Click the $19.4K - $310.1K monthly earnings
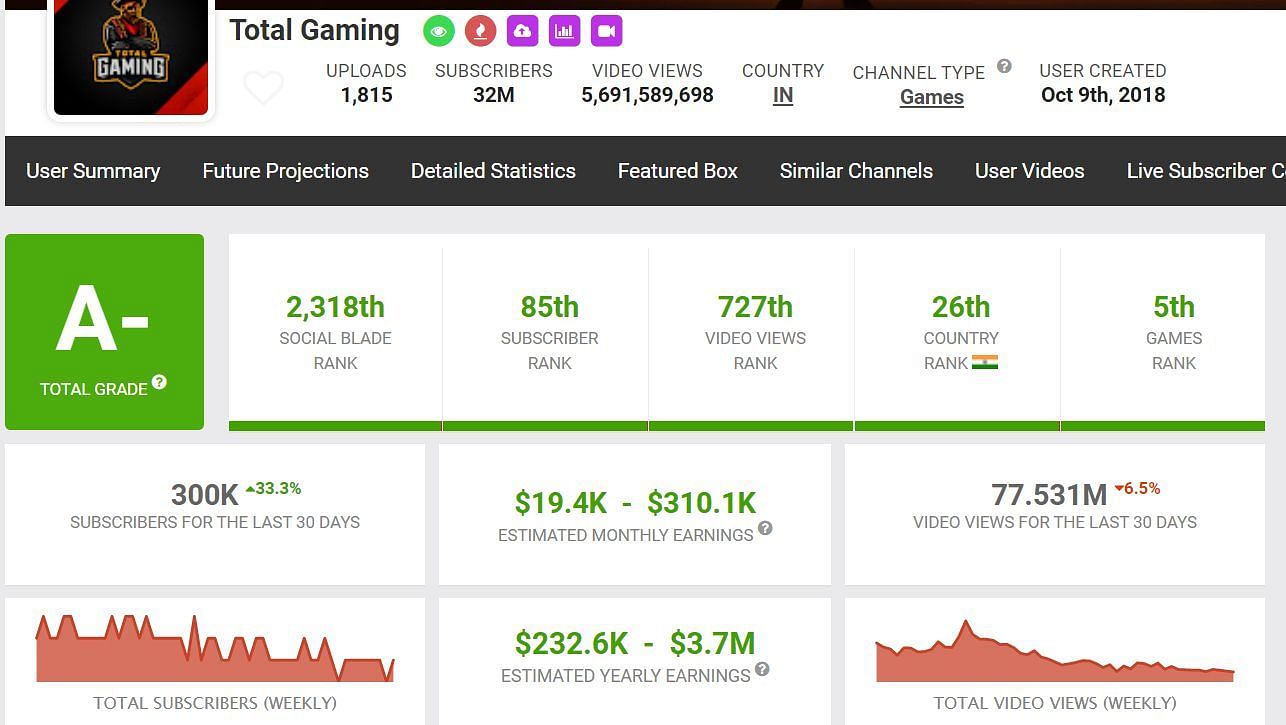Image resolution: width=1286 pixels, height=725 pixels. click(635, 502)
